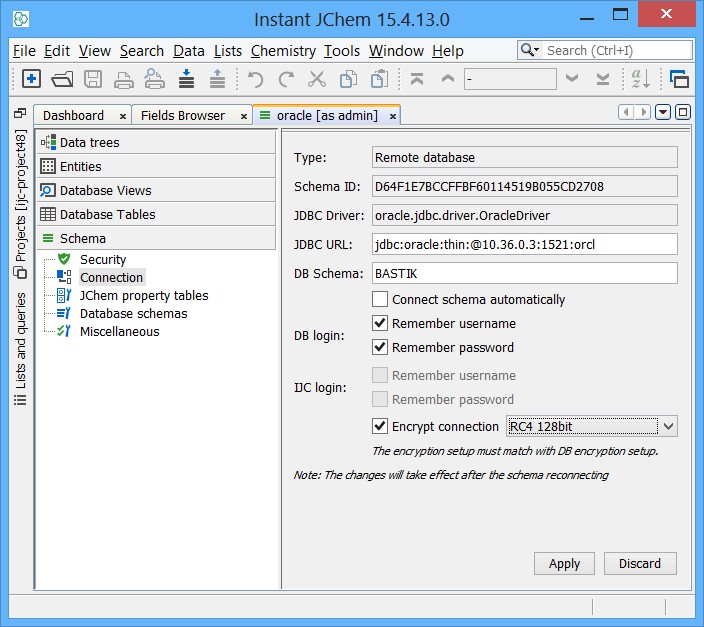704x627 pixels.
Task: Open the Security schema node
Action: point(102,259)
